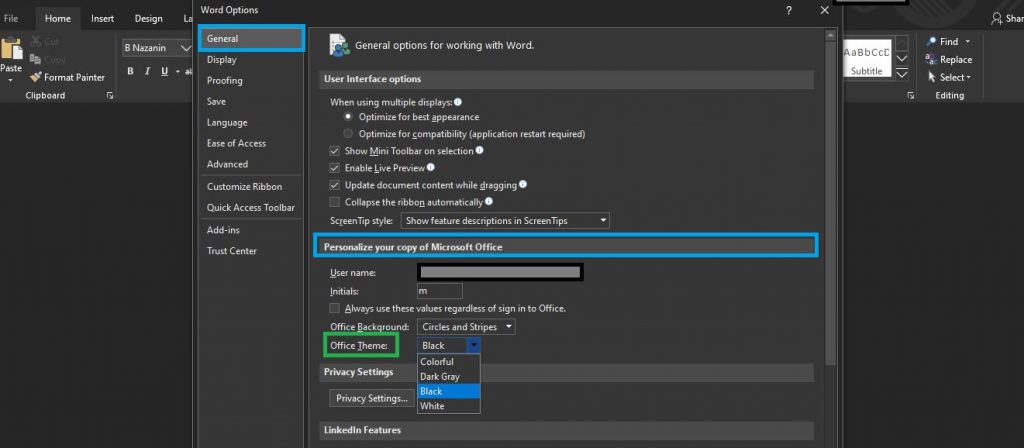Click the Word Options help question mark
1024x448 pixels.
tap(789, 10)
